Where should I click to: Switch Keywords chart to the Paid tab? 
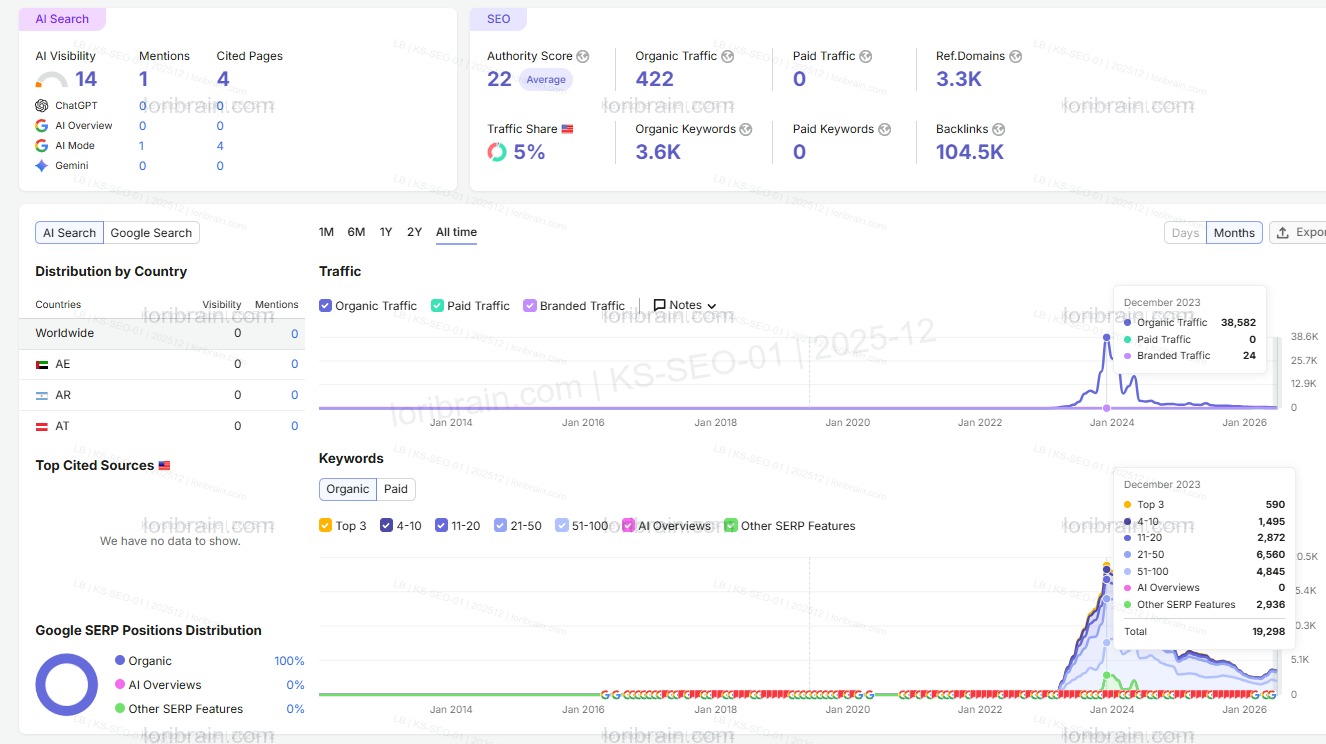pos(396,489)
